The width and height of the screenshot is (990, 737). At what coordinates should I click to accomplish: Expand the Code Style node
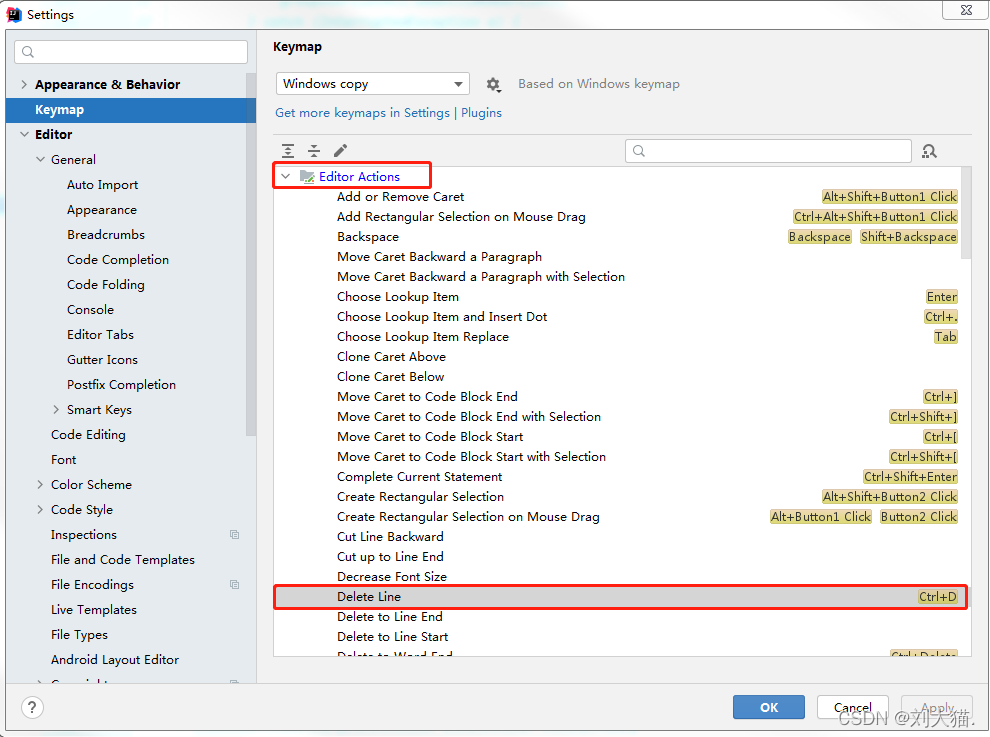(x=40, y=510)
